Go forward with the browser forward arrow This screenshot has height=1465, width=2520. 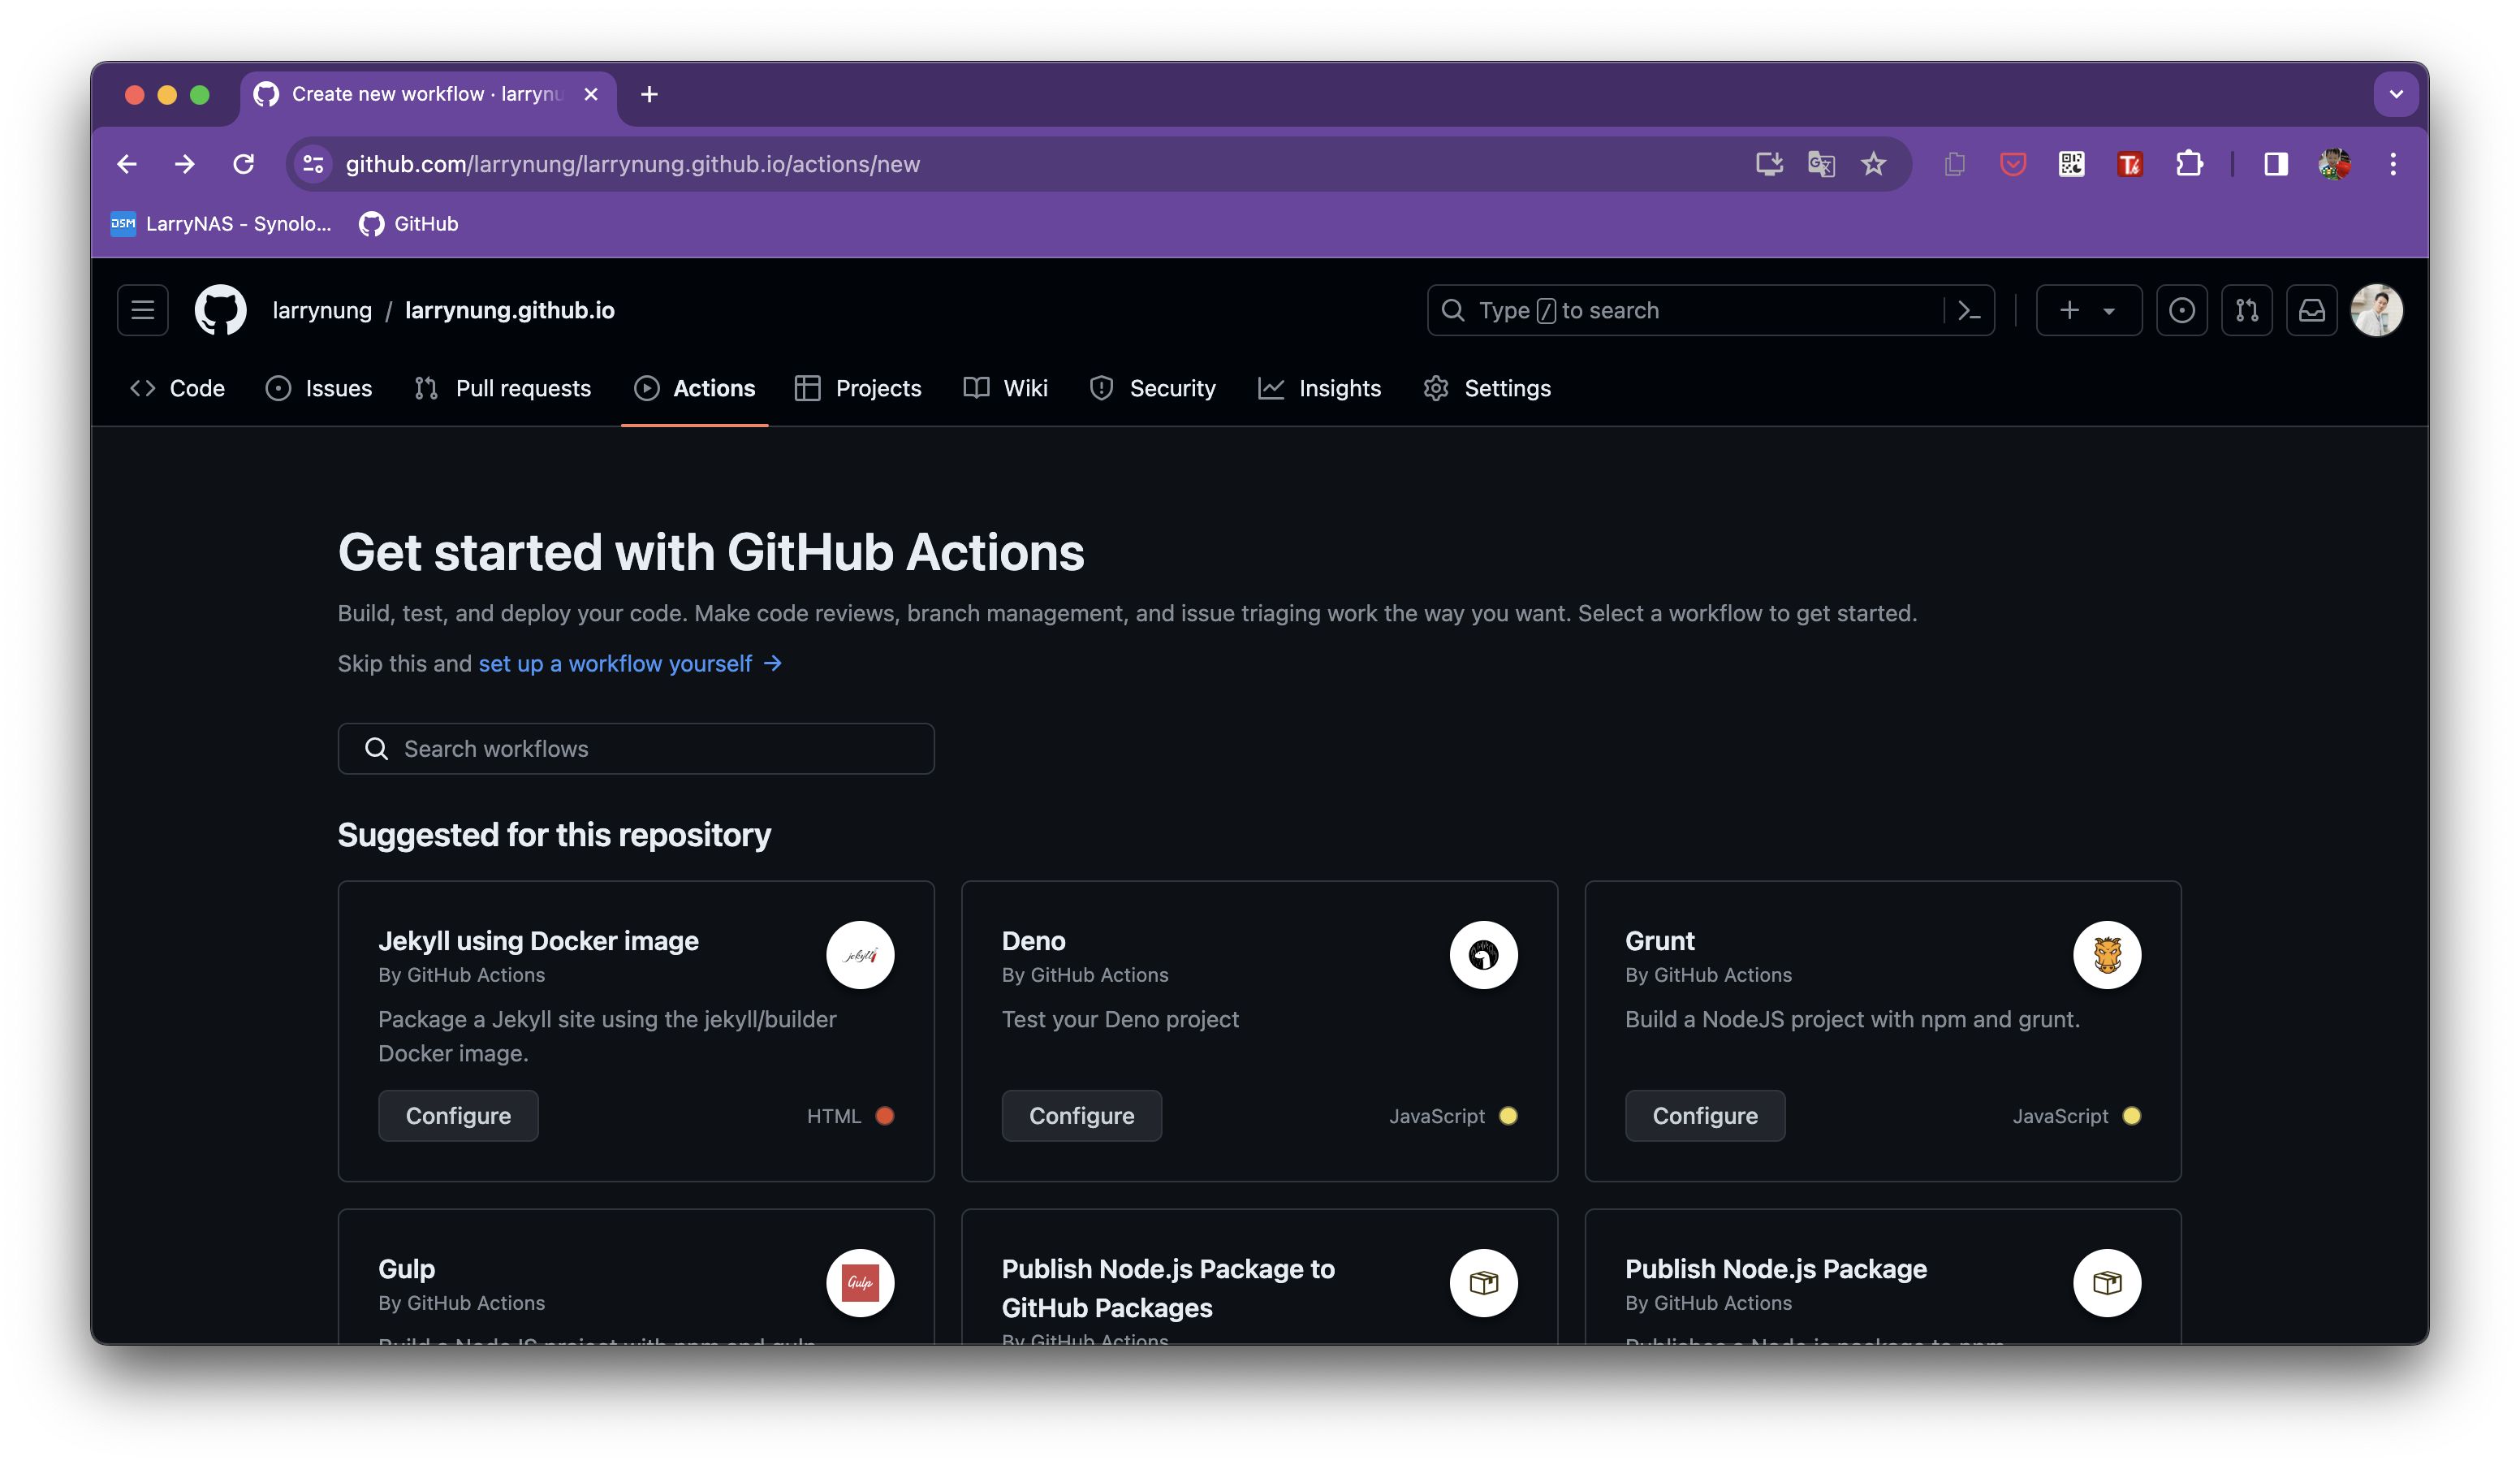[x=185, y=164]
